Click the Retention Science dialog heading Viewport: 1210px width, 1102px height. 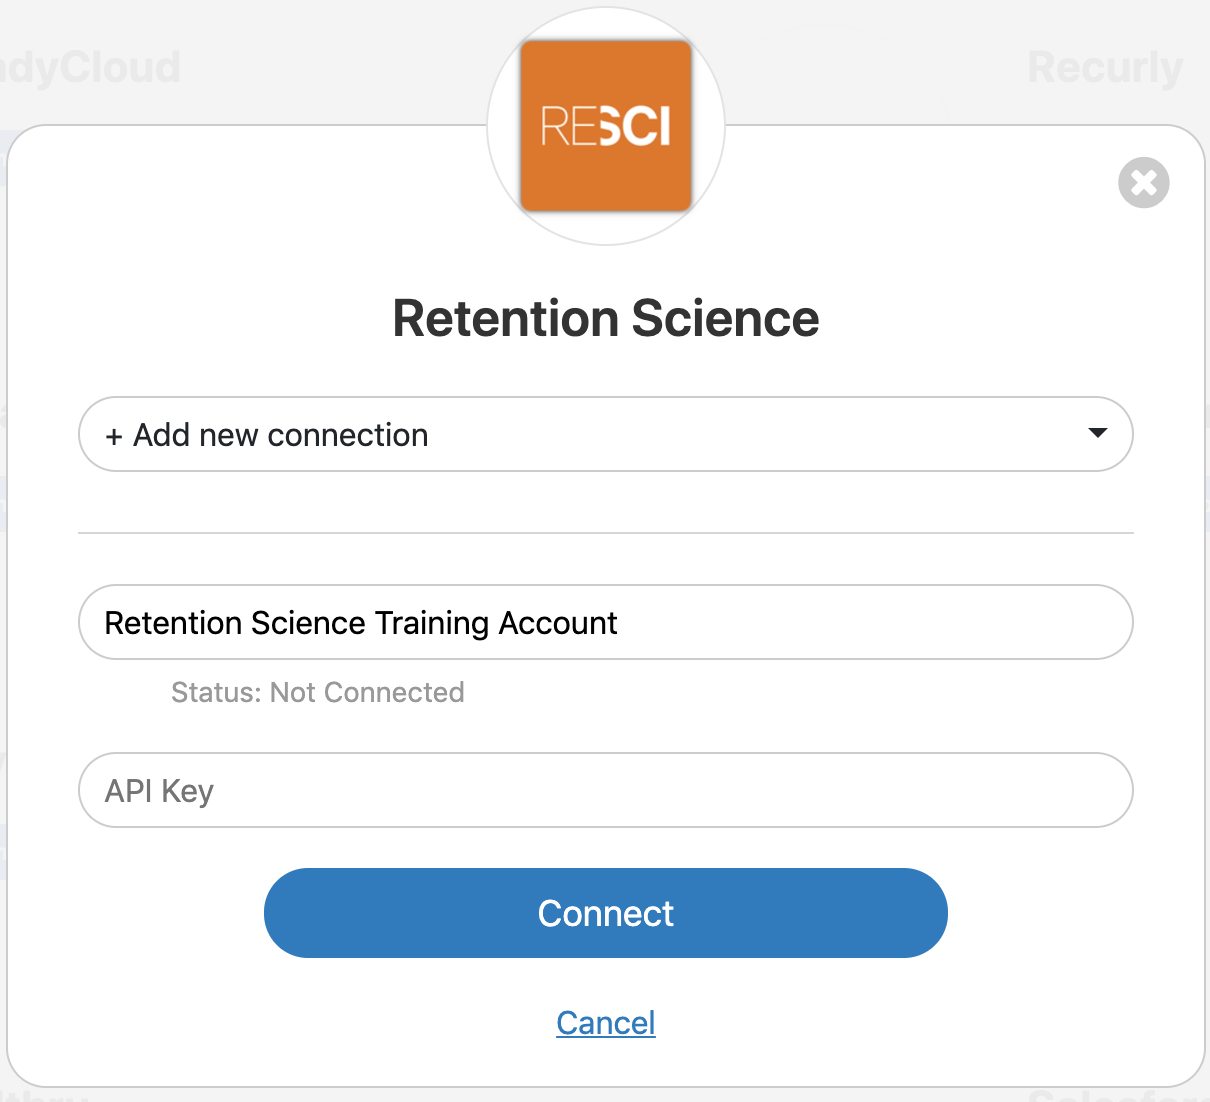605,319
